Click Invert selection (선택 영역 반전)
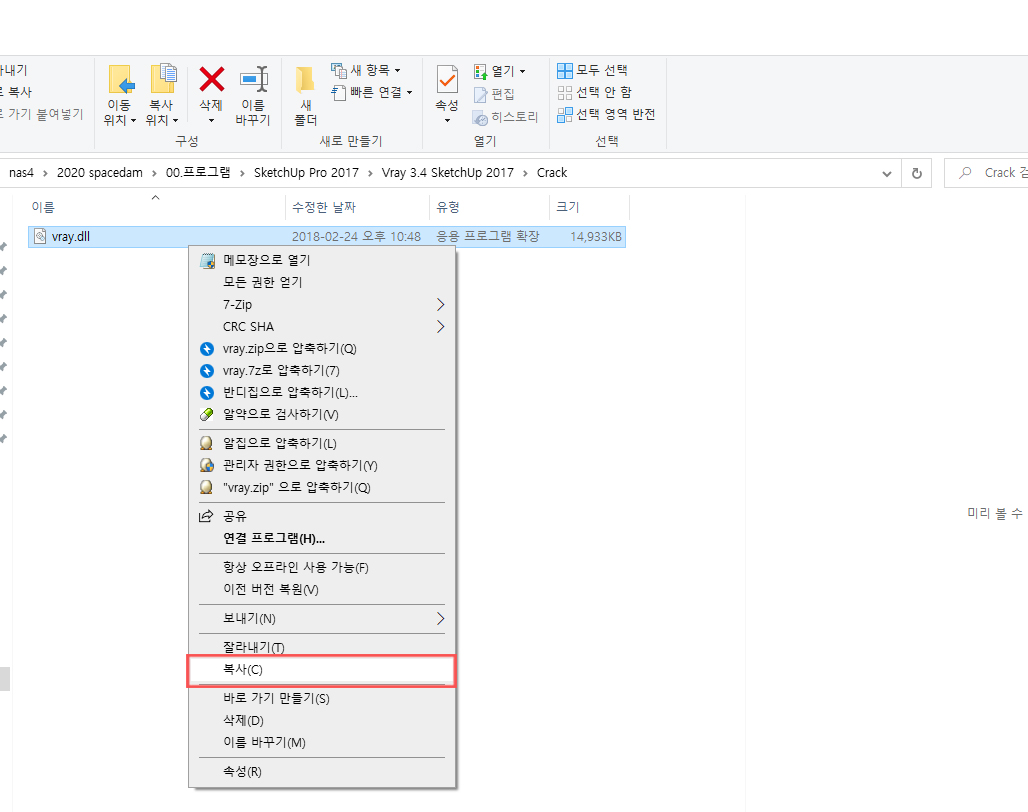The width and height of the screenshot is (1028, 812). tap(606, 115)
